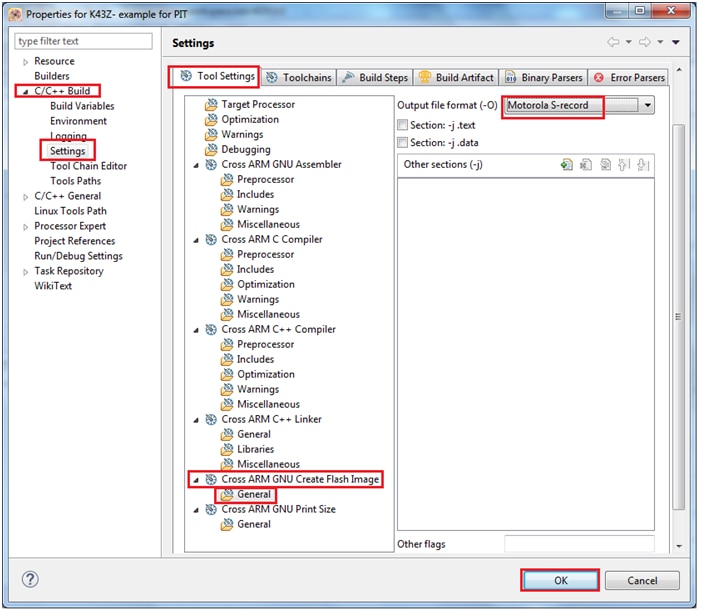Click the Cancel button
The width and height of the screenshot is (701, 612).
point(642,580)
